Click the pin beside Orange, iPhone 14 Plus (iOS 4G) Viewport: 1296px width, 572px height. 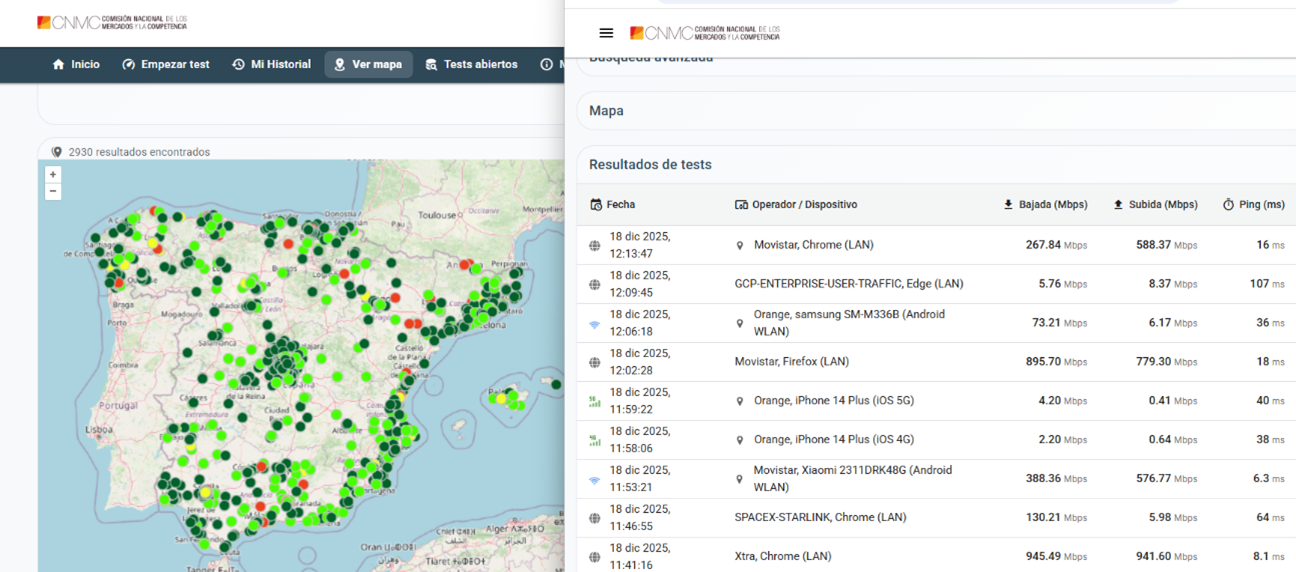point(740,440)
